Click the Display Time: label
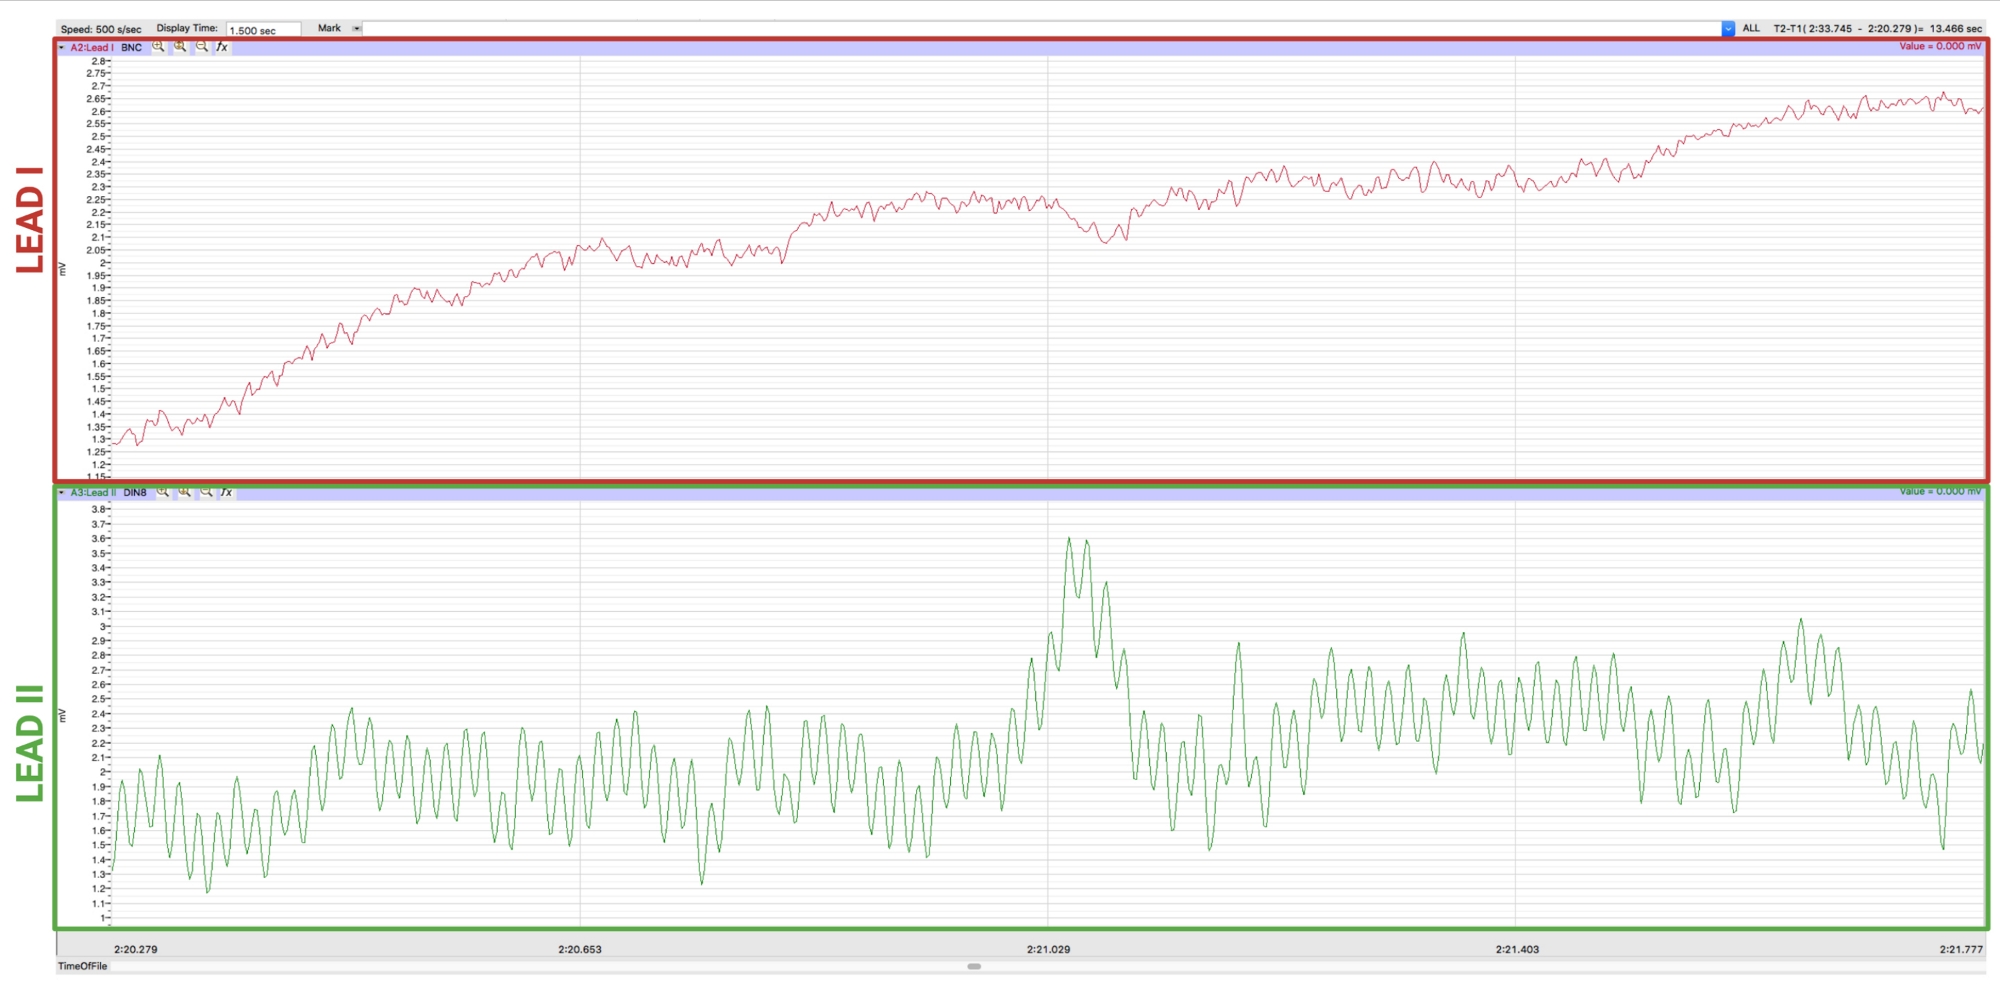Screen dimensions: 2000x990 (187, 28)
